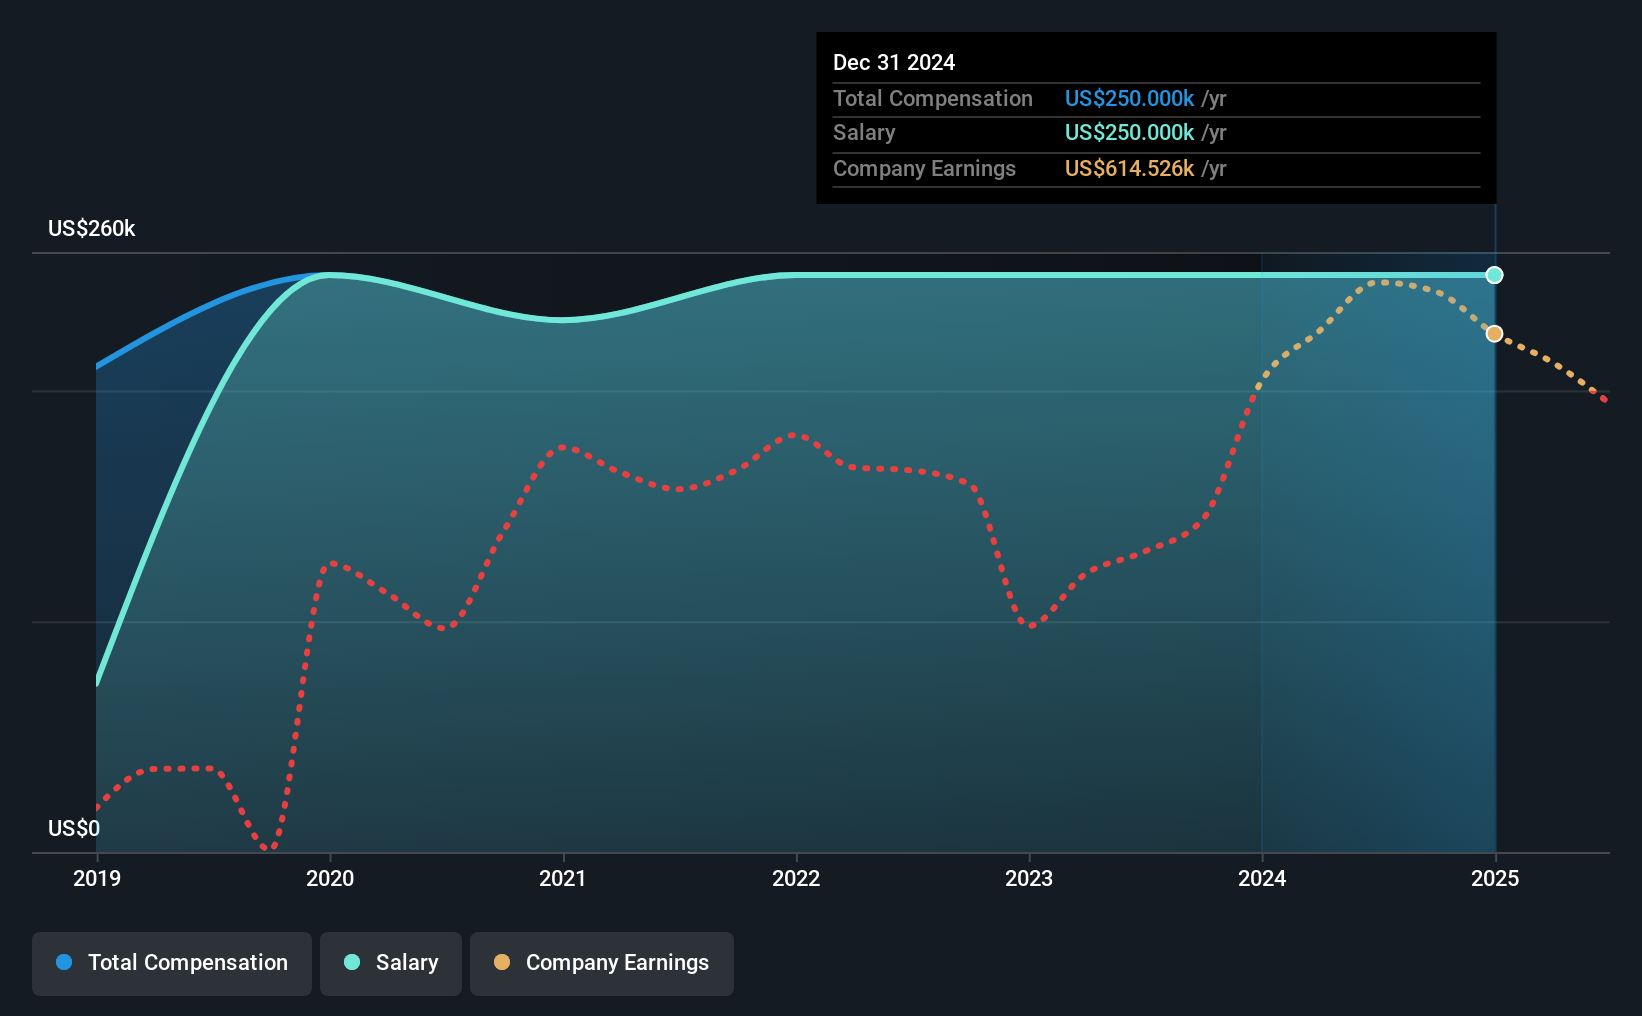Click the blue Total Compensation legend dot
The image size is (1642, 1016).
(64, 962)
